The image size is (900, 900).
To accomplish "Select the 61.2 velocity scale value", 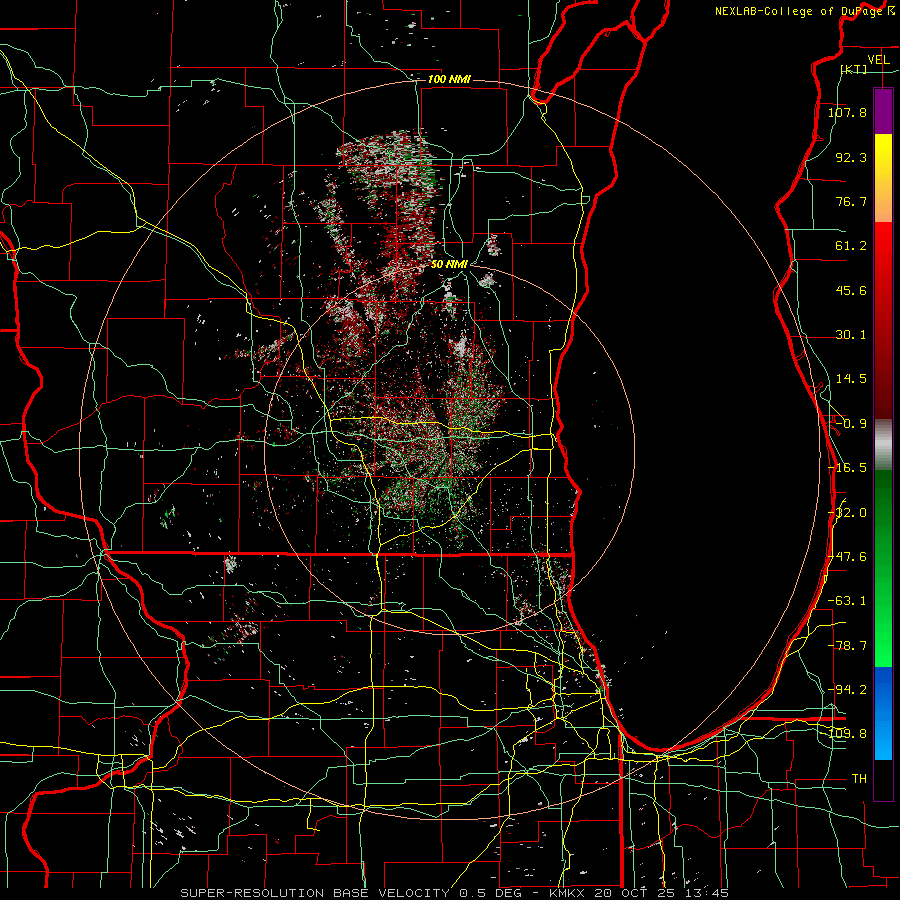I will pos(851,246).
